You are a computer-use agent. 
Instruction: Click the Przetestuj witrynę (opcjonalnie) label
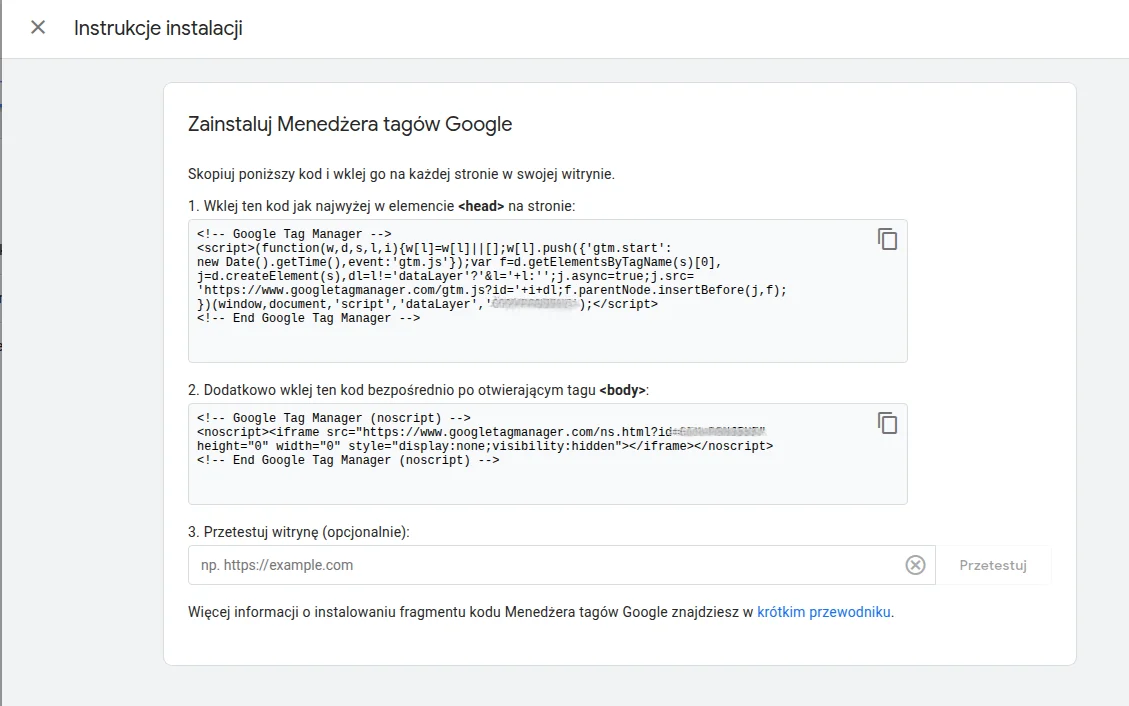pyautogui.click(x=299, y=532)
